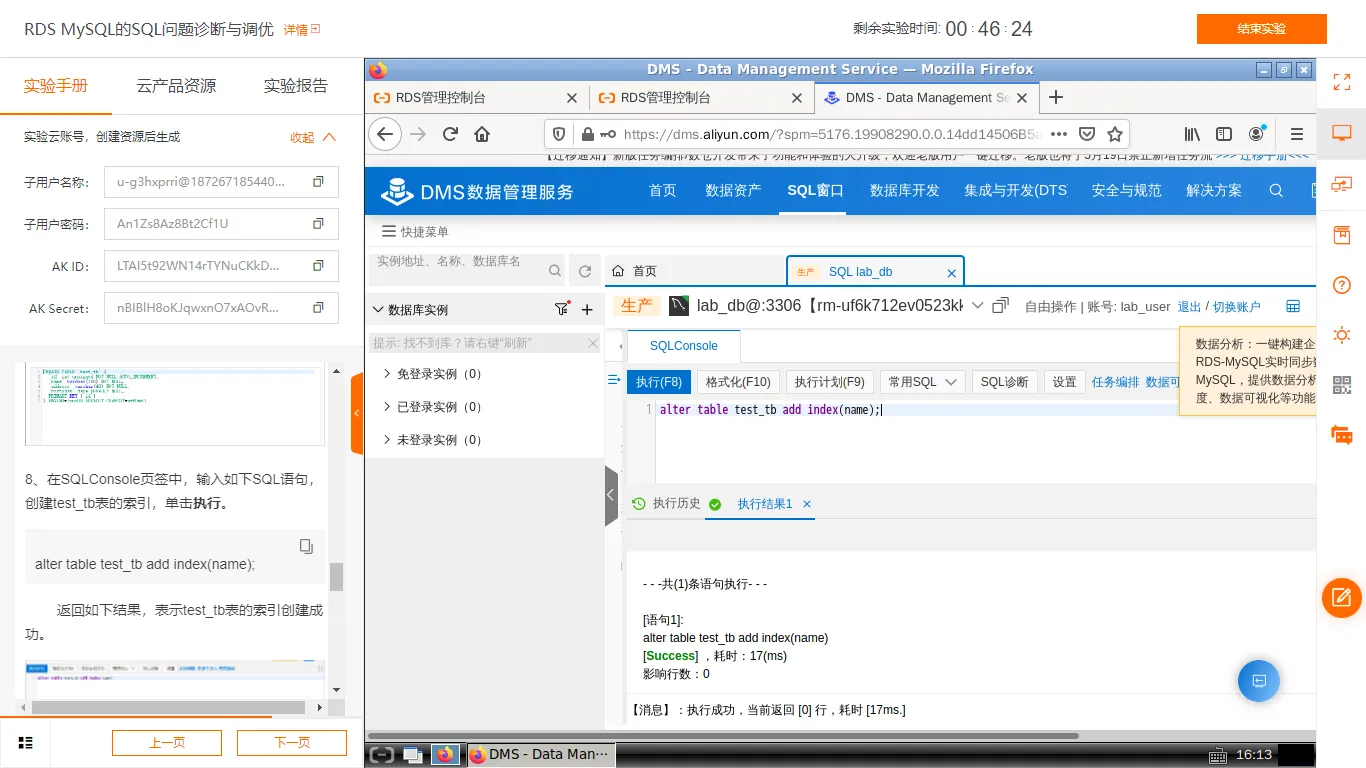Add a new database instance
1366x768 pixels.
(587, 310)
